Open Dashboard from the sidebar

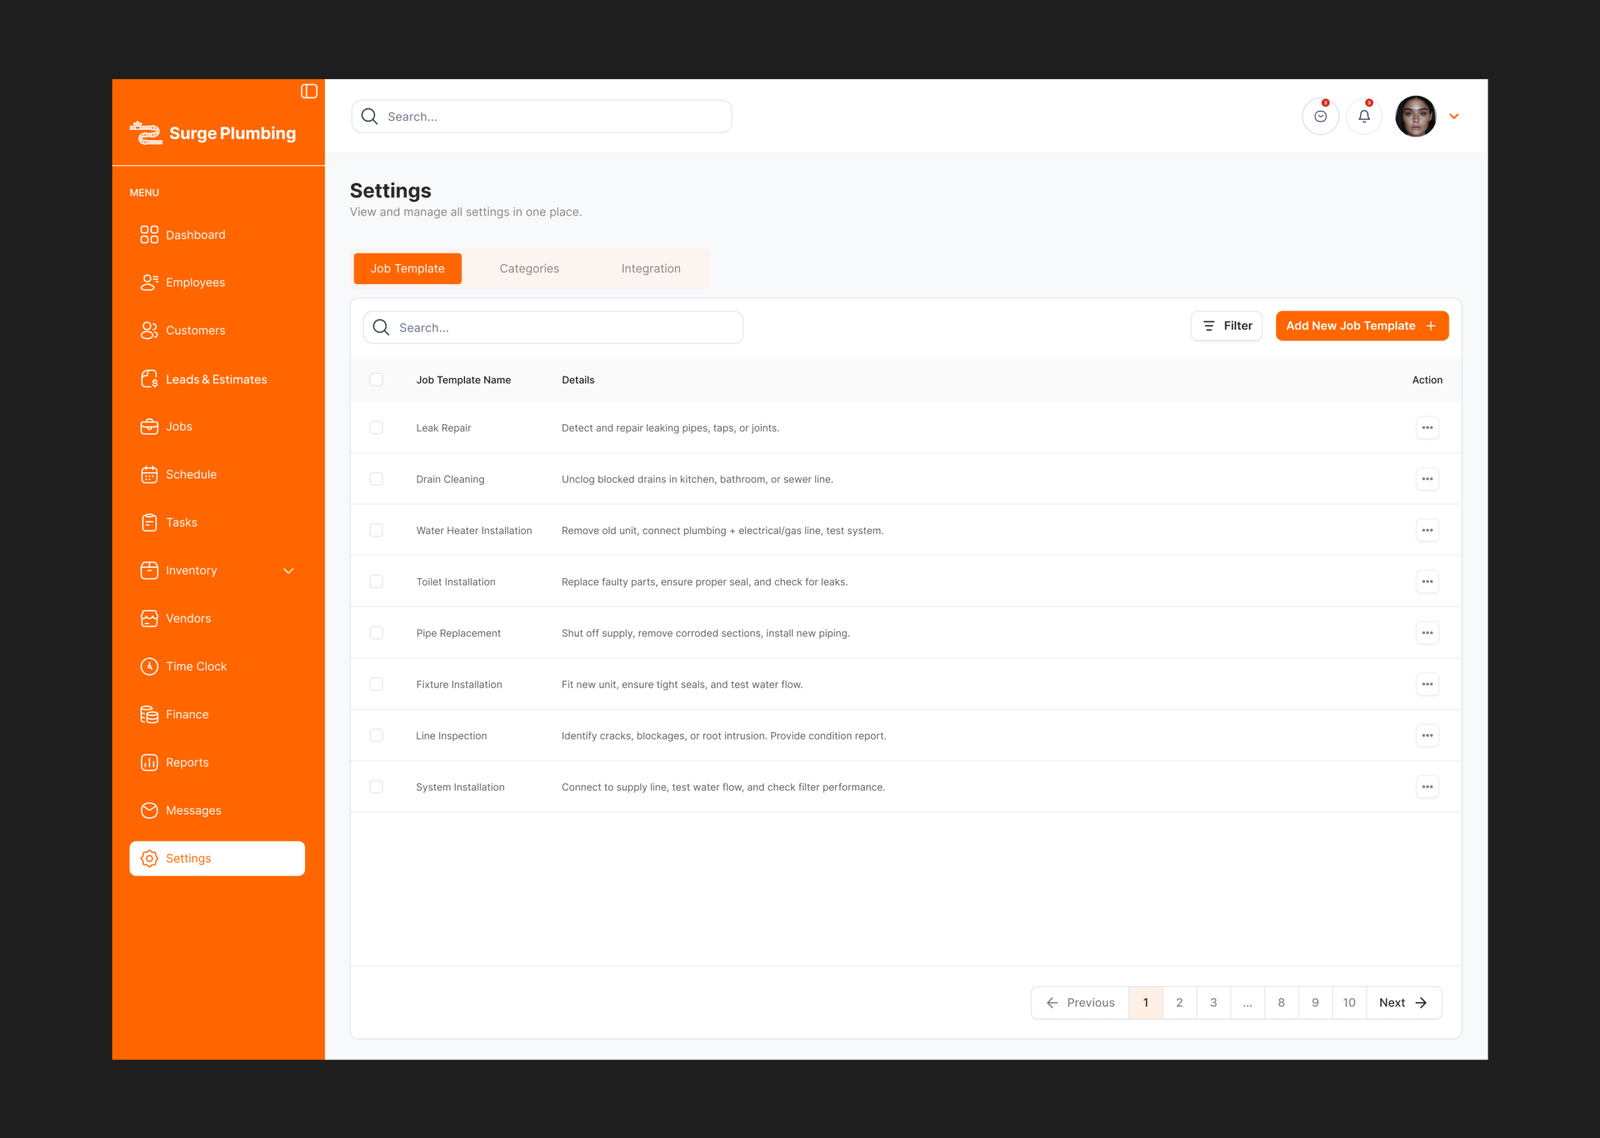[x=196, y=235]
